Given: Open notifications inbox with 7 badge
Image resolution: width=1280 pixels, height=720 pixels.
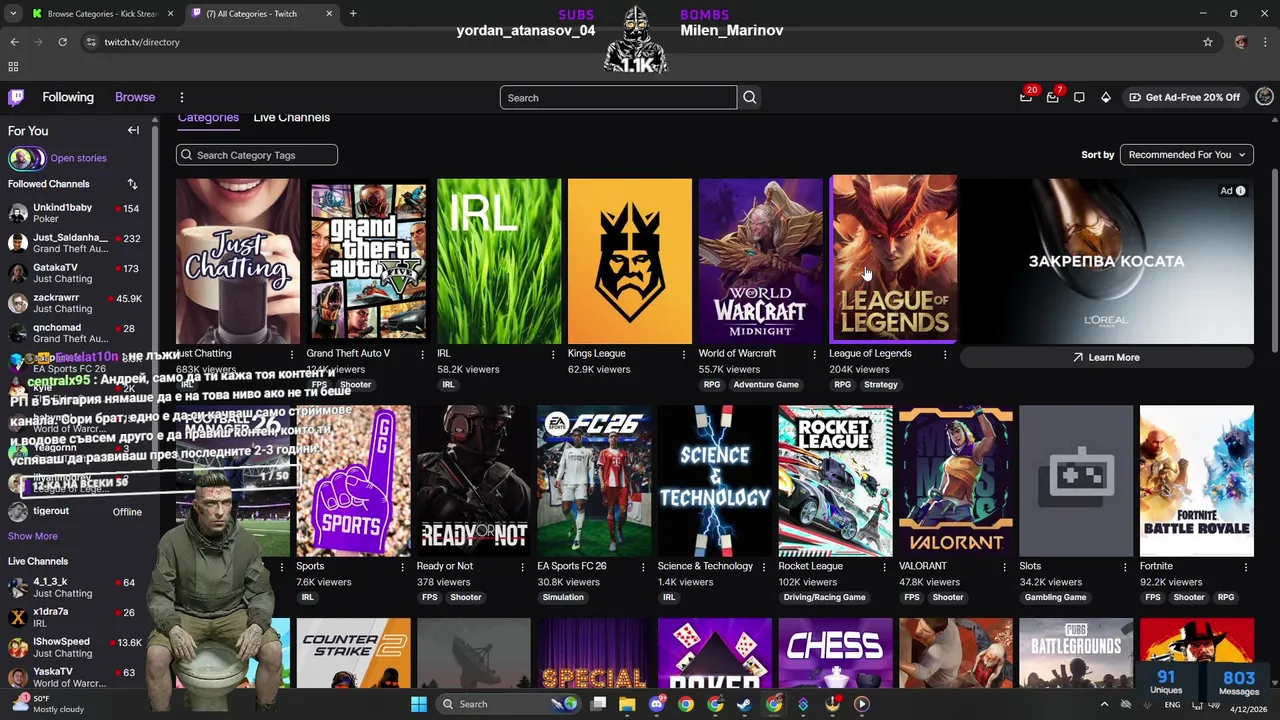Looking at the screenshot, I should click(x=1053, y=97).
